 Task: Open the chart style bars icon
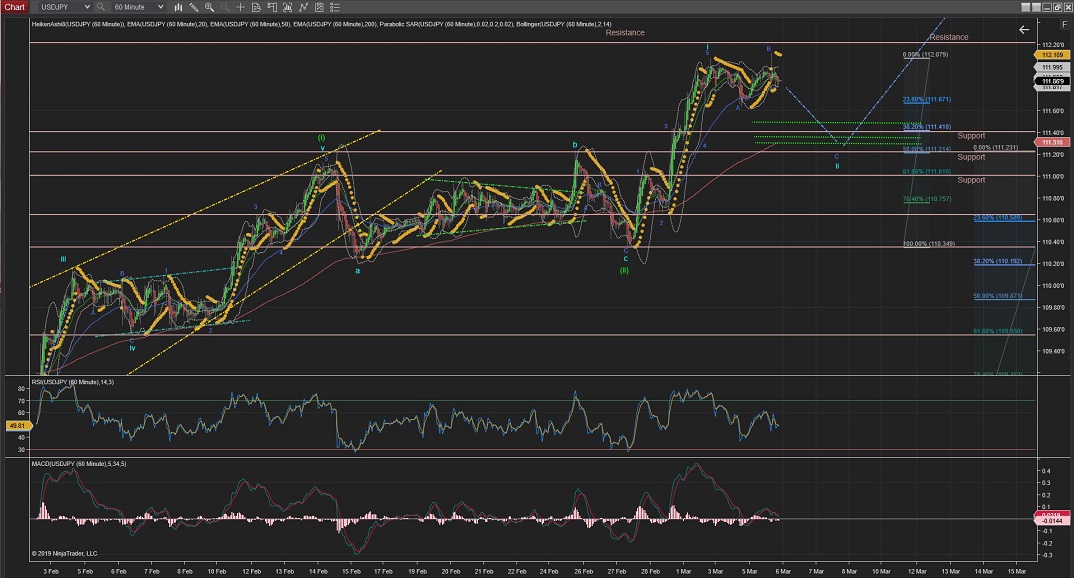tap(178, 7)
